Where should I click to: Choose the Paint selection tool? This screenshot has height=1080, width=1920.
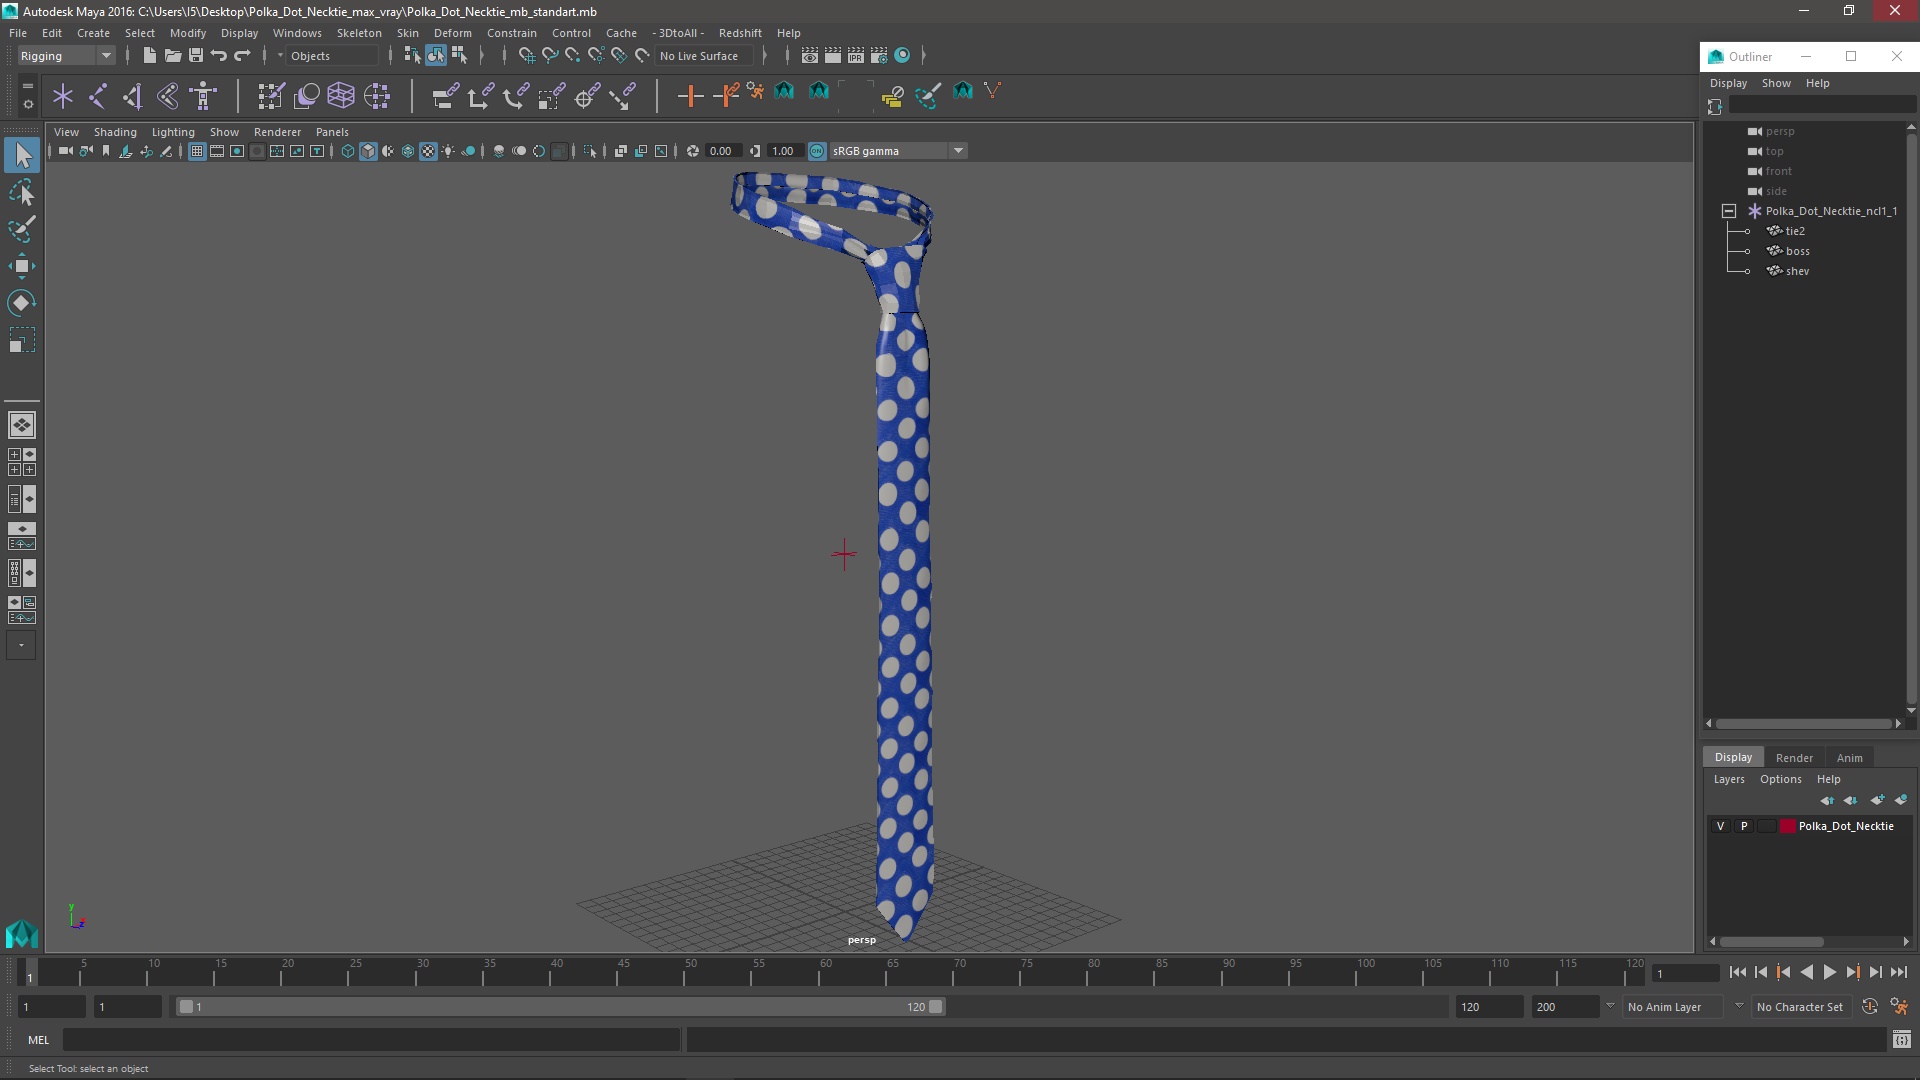point(22,229)
